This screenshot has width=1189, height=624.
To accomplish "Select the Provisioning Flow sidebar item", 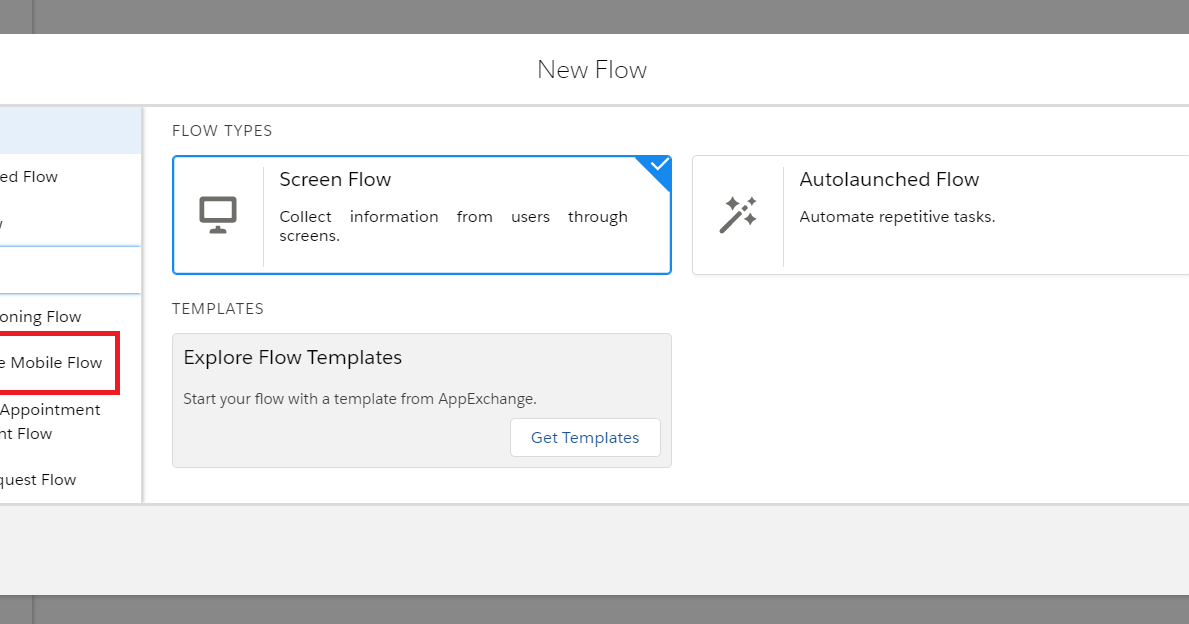I will (x=42, y=317).
